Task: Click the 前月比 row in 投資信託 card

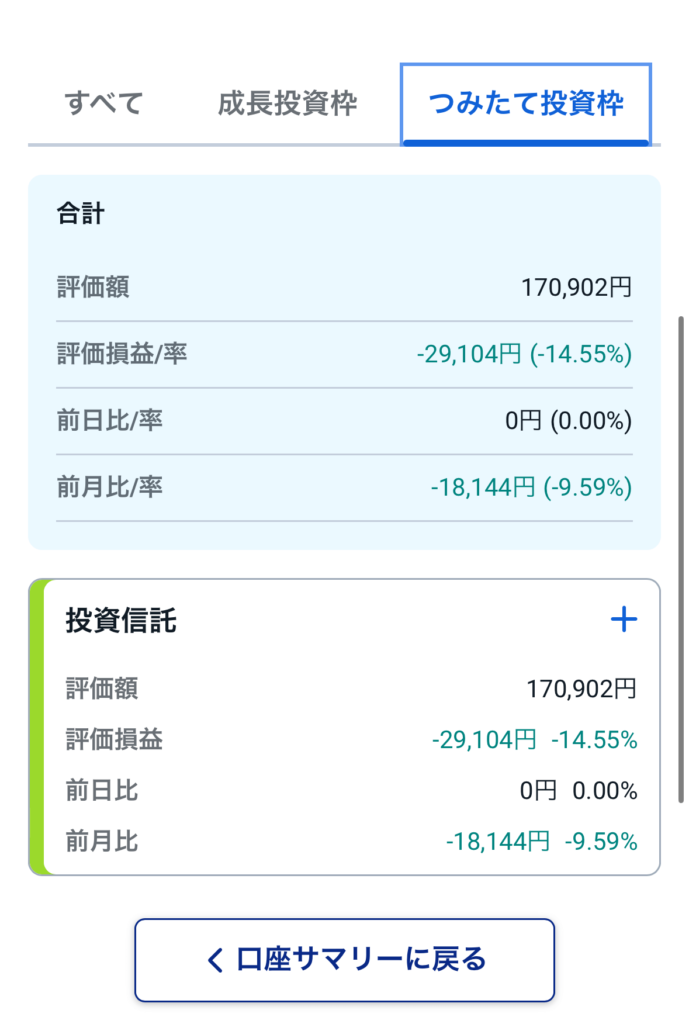Action: 351,841
